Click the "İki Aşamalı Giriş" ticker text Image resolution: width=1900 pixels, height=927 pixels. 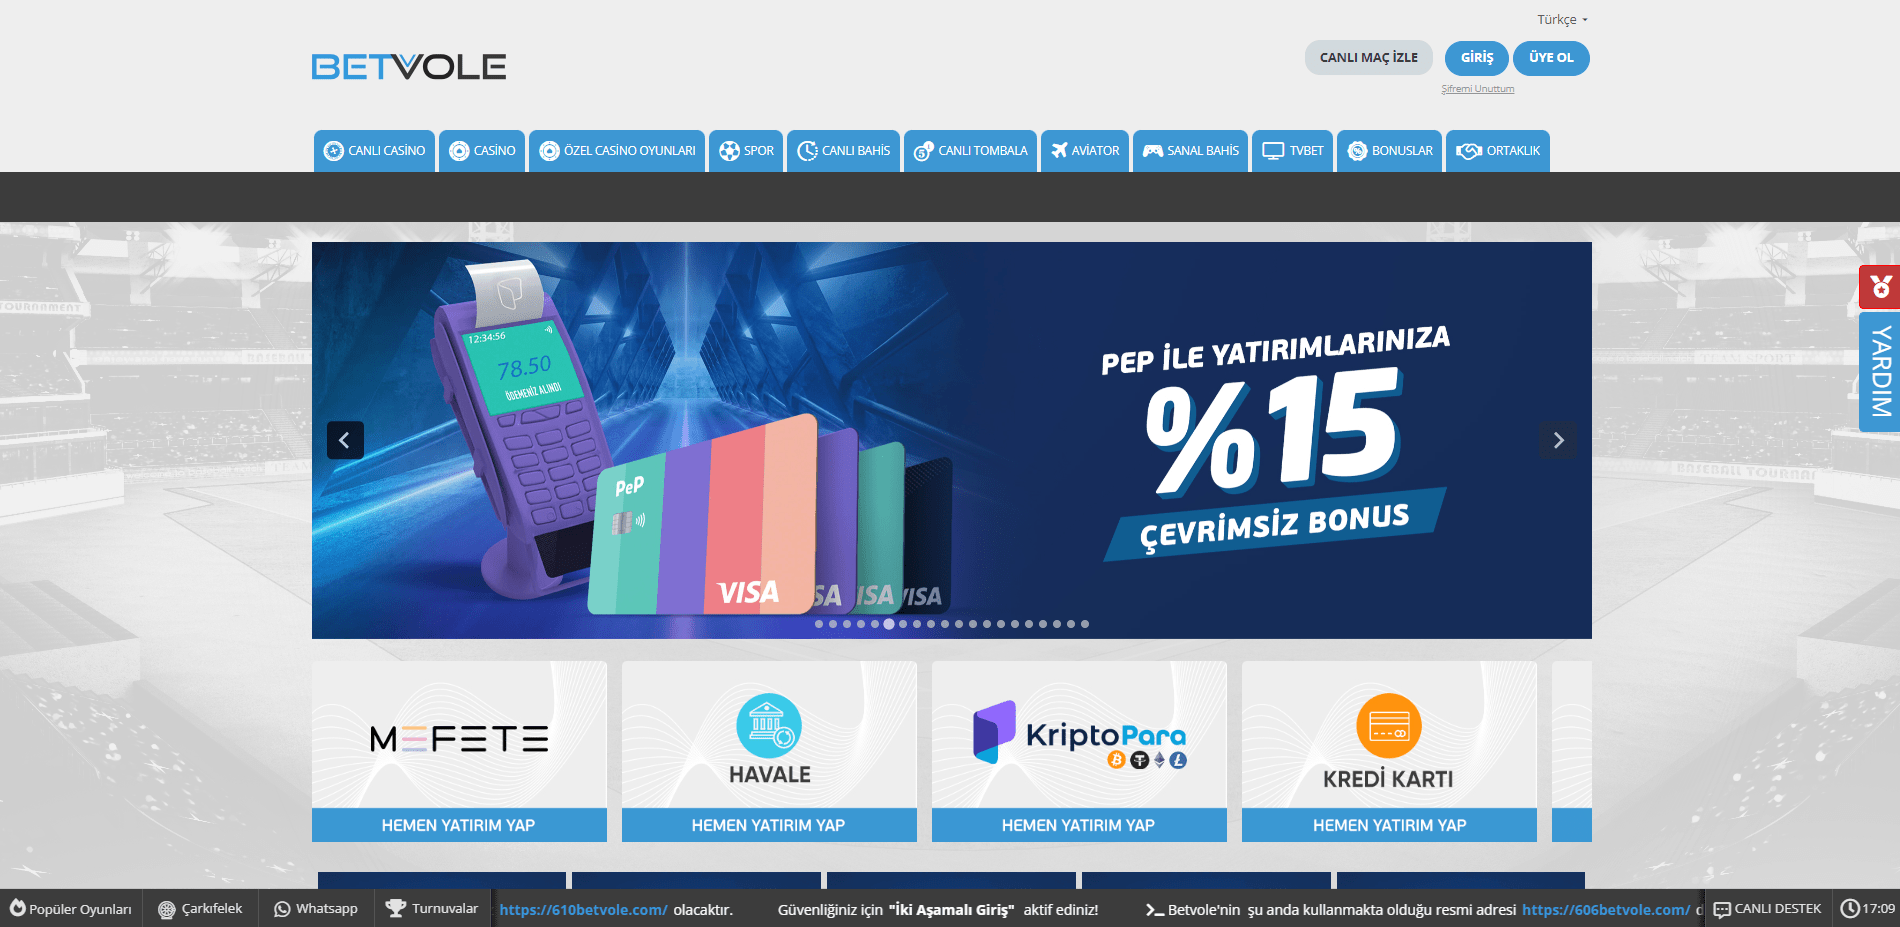[x=951, y=910]
